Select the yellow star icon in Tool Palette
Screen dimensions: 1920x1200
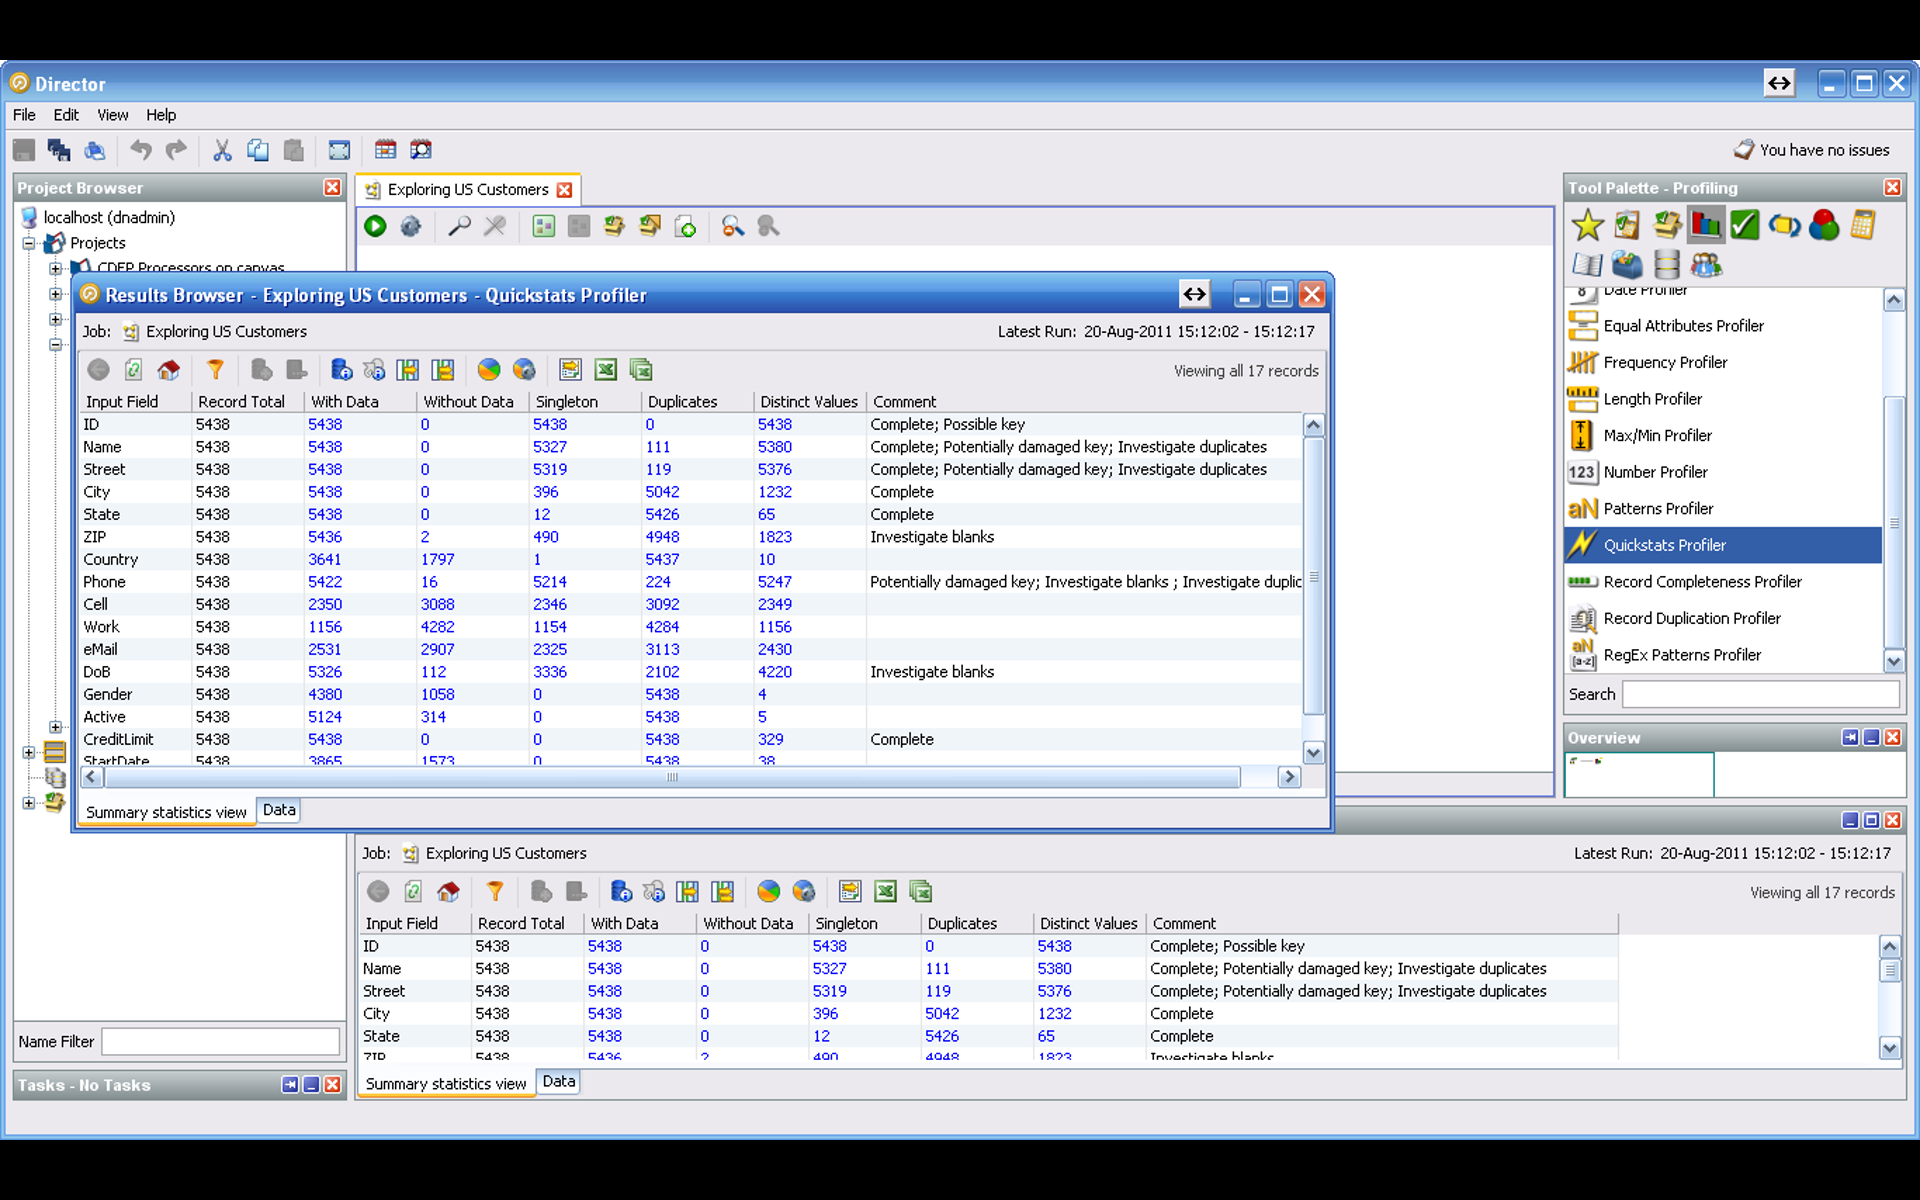pos(1587,226)
